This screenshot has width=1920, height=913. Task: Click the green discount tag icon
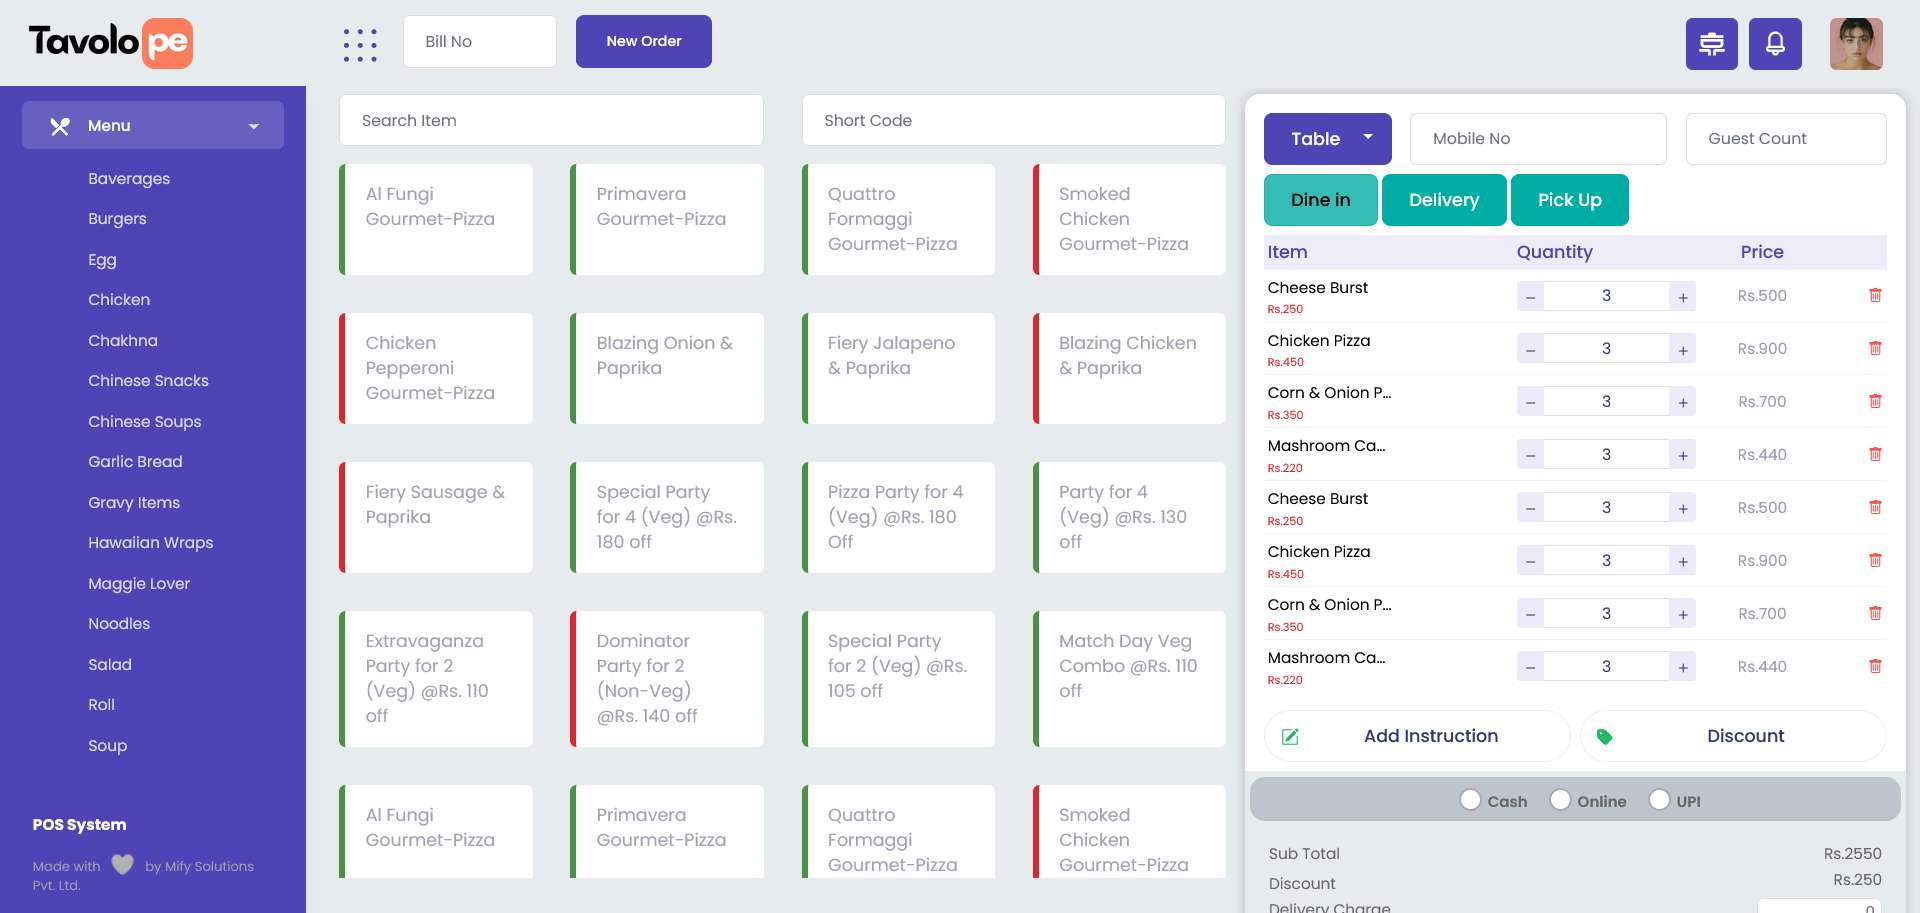1604,737
